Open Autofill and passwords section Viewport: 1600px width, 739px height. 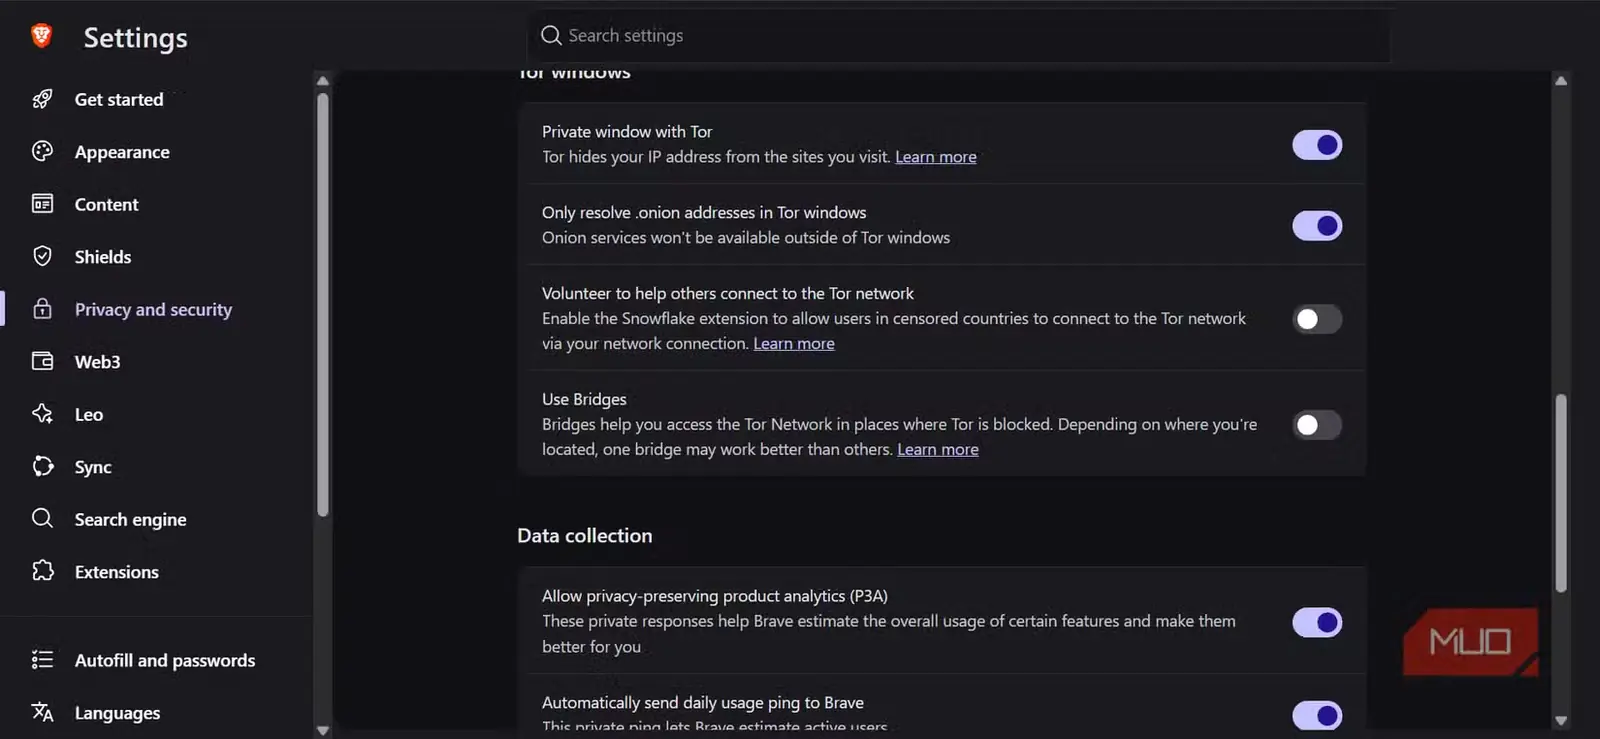165,660
